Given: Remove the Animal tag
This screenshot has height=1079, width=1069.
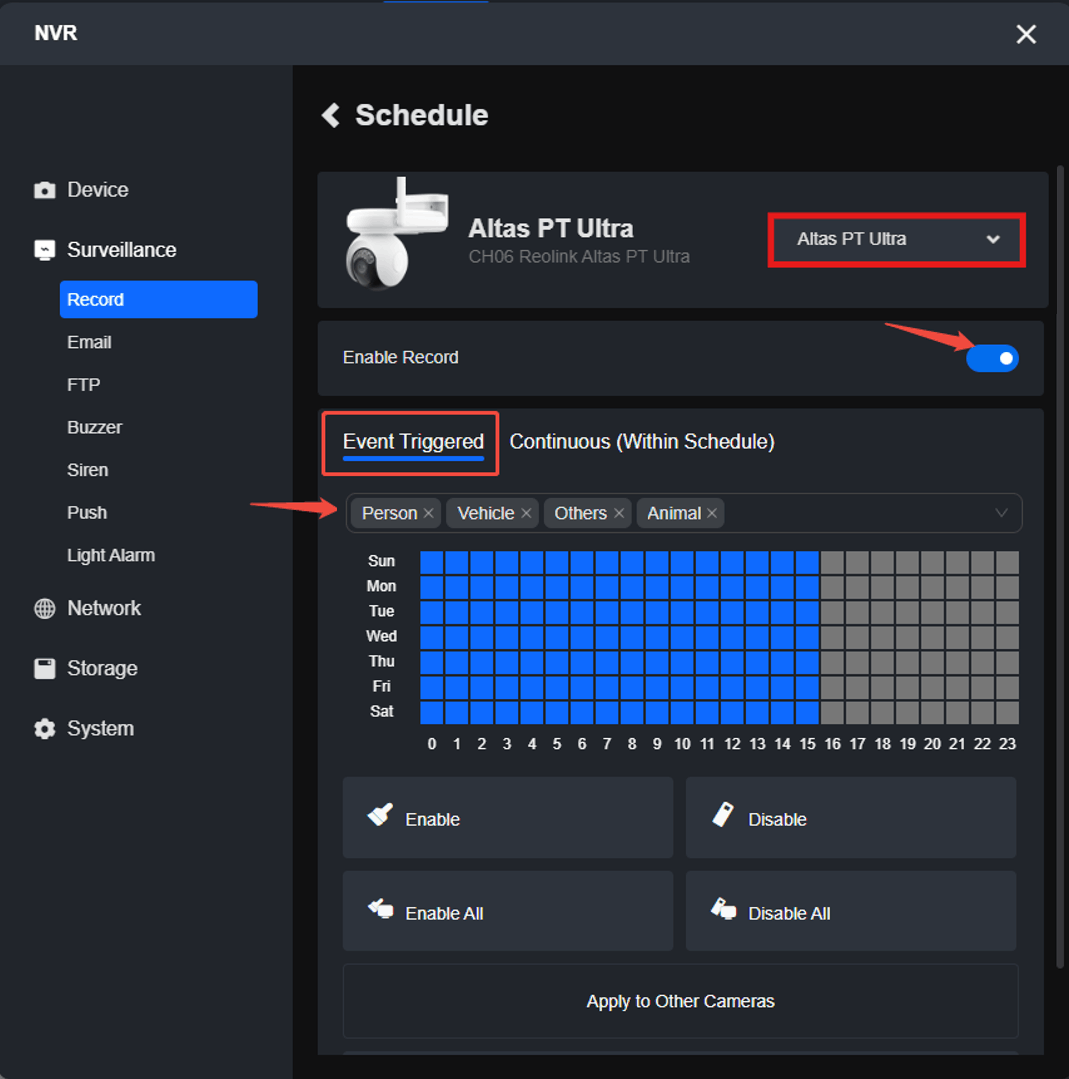Looking at the screenshot, I should (712, 513).
